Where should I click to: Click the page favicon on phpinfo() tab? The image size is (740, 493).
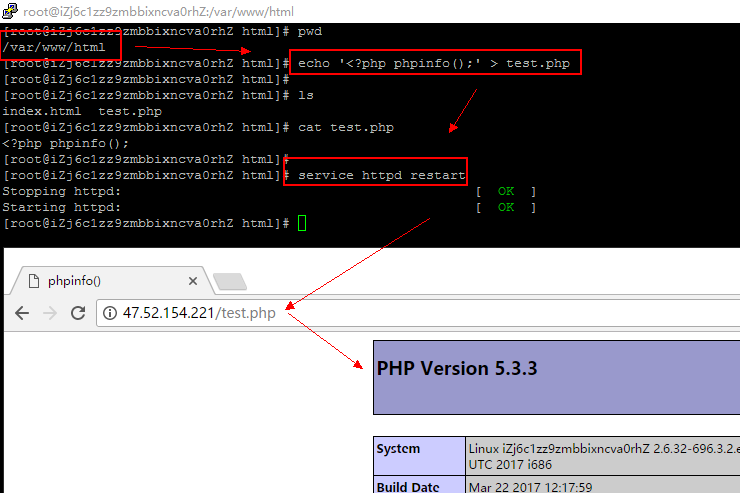tap(33, 281)
